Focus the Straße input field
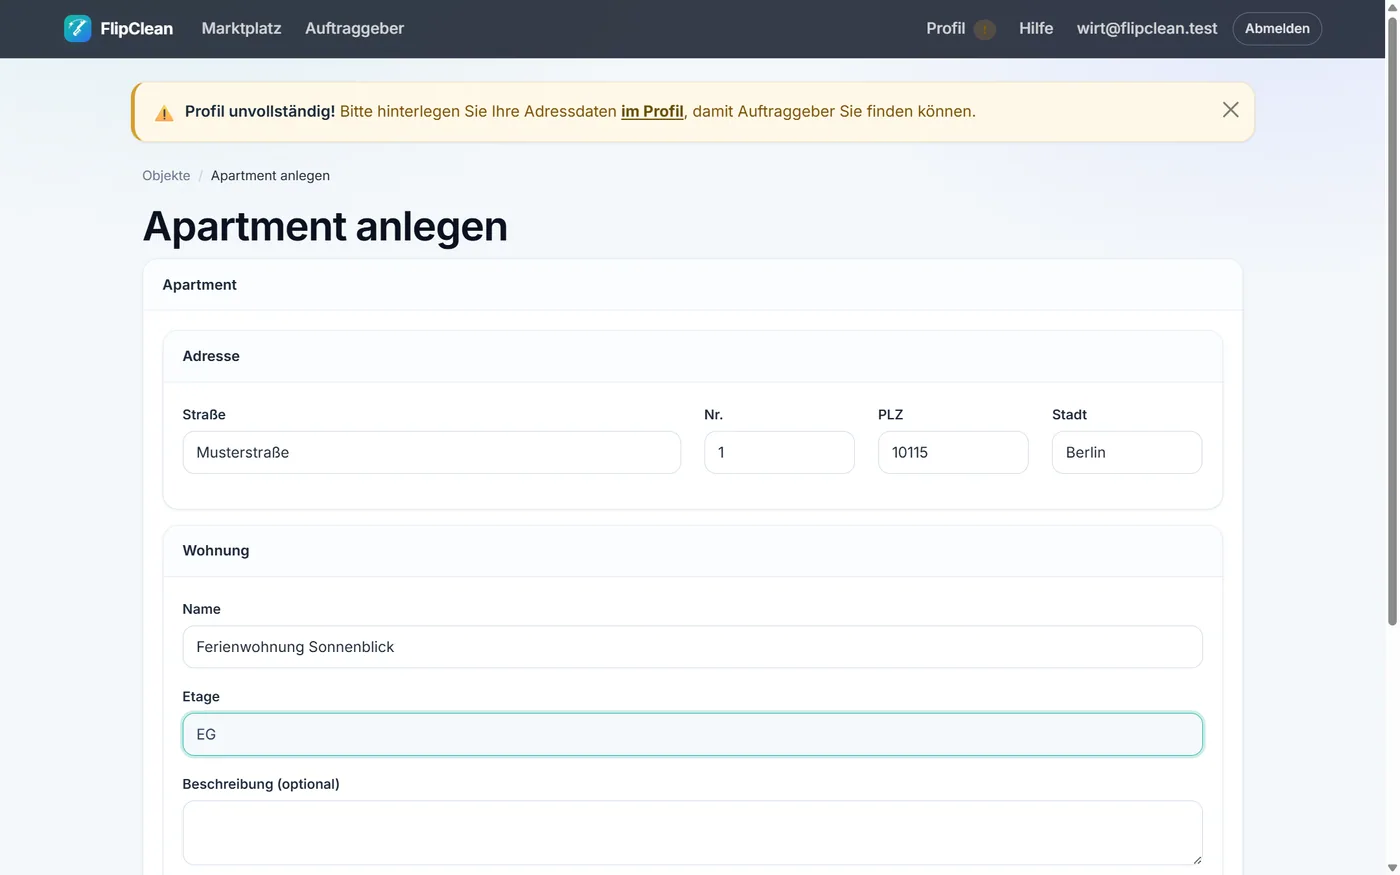1400x875 pixels. (432, 452)
